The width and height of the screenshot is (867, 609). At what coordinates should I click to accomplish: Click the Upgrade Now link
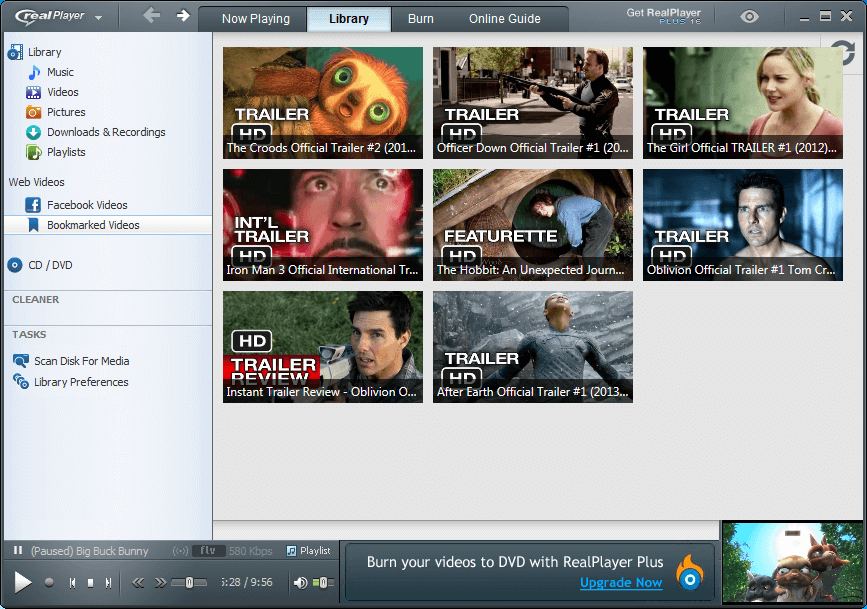621,582
